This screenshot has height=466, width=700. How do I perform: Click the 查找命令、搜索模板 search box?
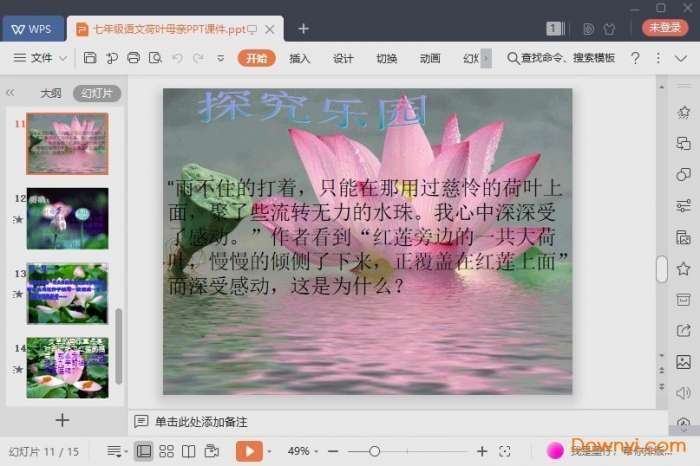(561, 58)
